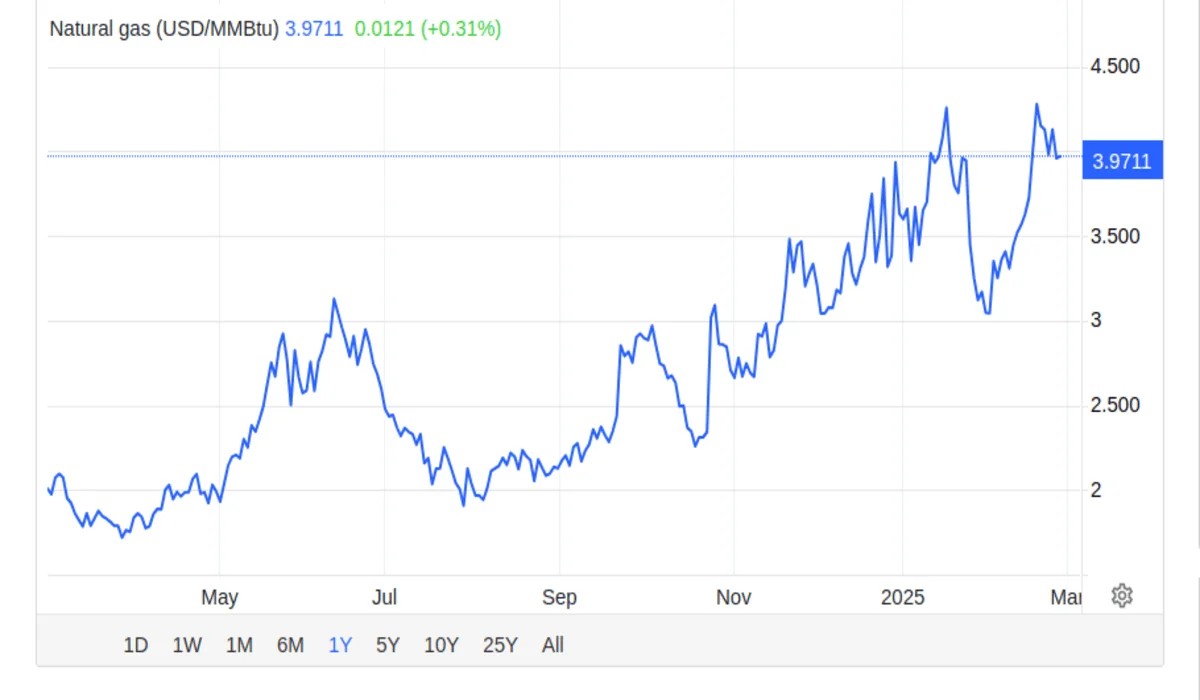Click the 2025 label on time axis
Viewport: 1200px width, 700px height.
click(x=902, y=598)
